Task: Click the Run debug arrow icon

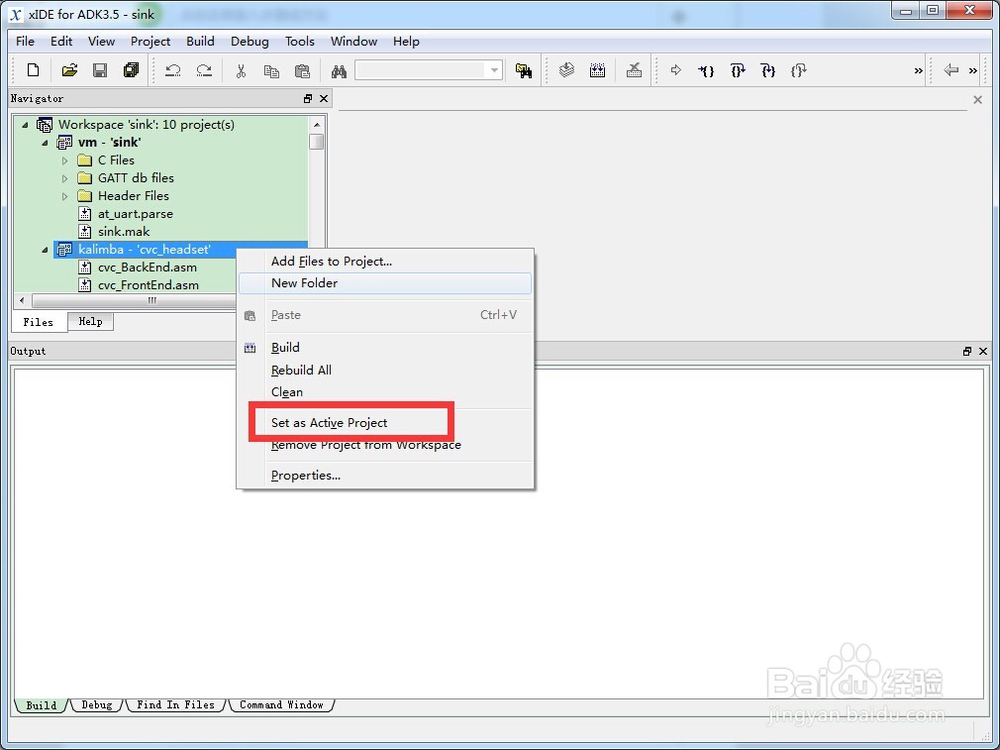Action: tap(675, 70)
